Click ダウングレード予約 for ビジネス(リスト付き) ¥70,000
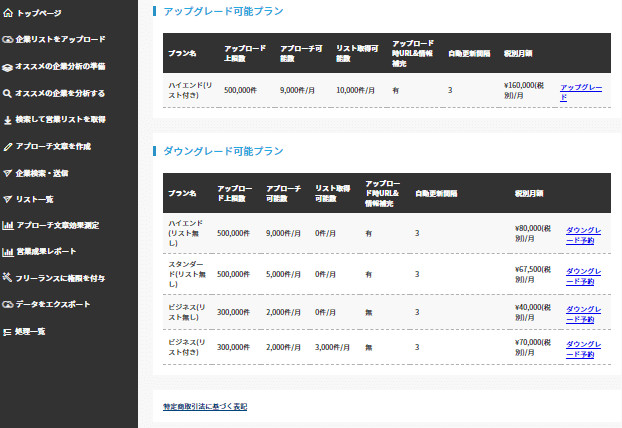 pos(584,349)
